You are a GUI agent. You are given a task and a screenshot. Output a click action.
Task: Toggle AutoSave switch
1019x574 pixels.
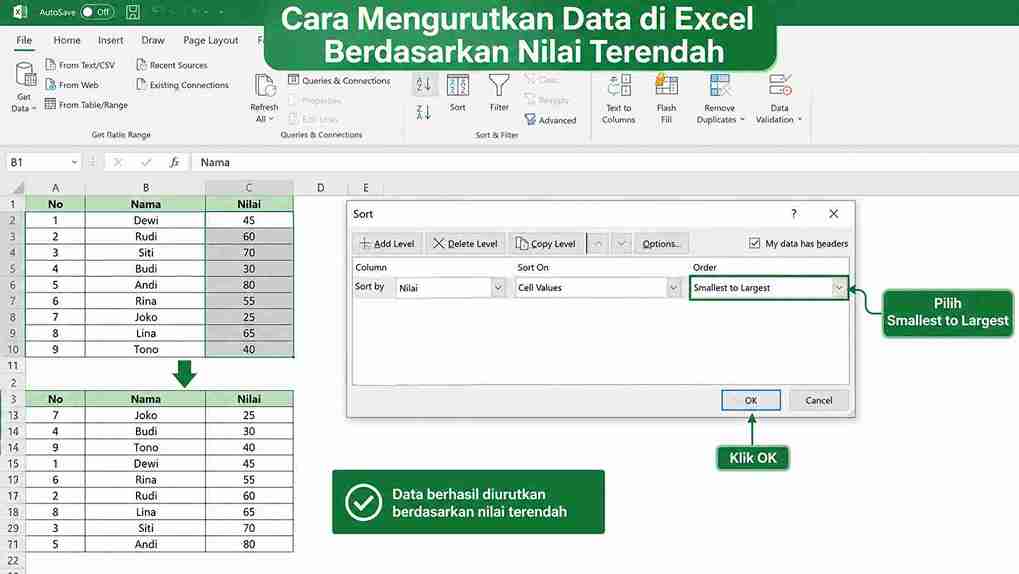tap(97, 12)
